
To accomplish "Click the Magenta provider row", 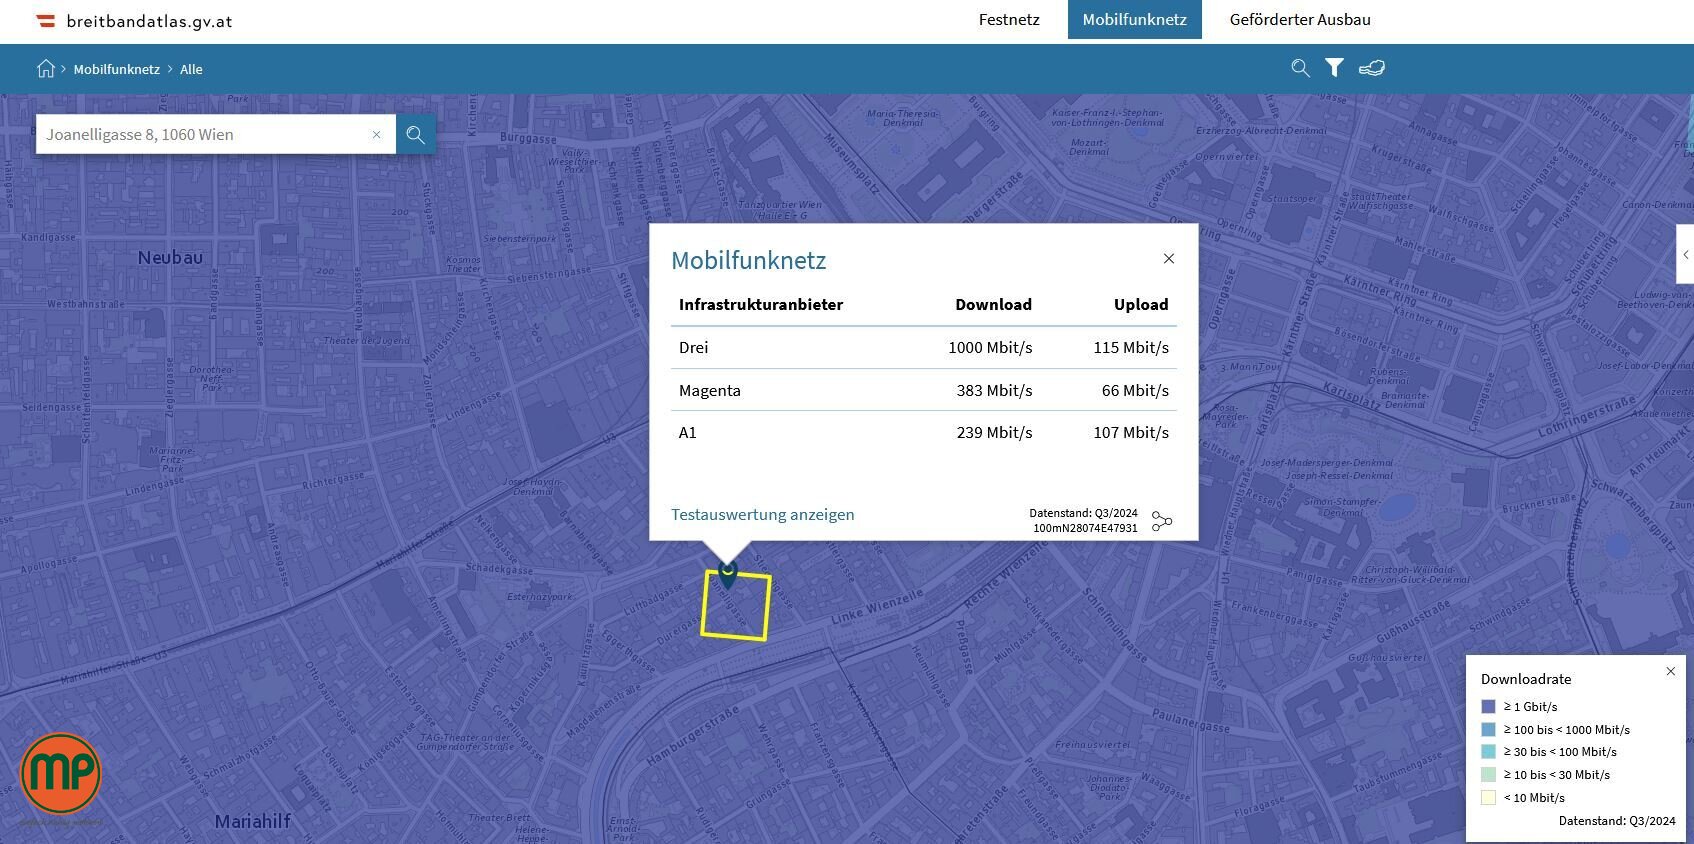I will [924, 390].
